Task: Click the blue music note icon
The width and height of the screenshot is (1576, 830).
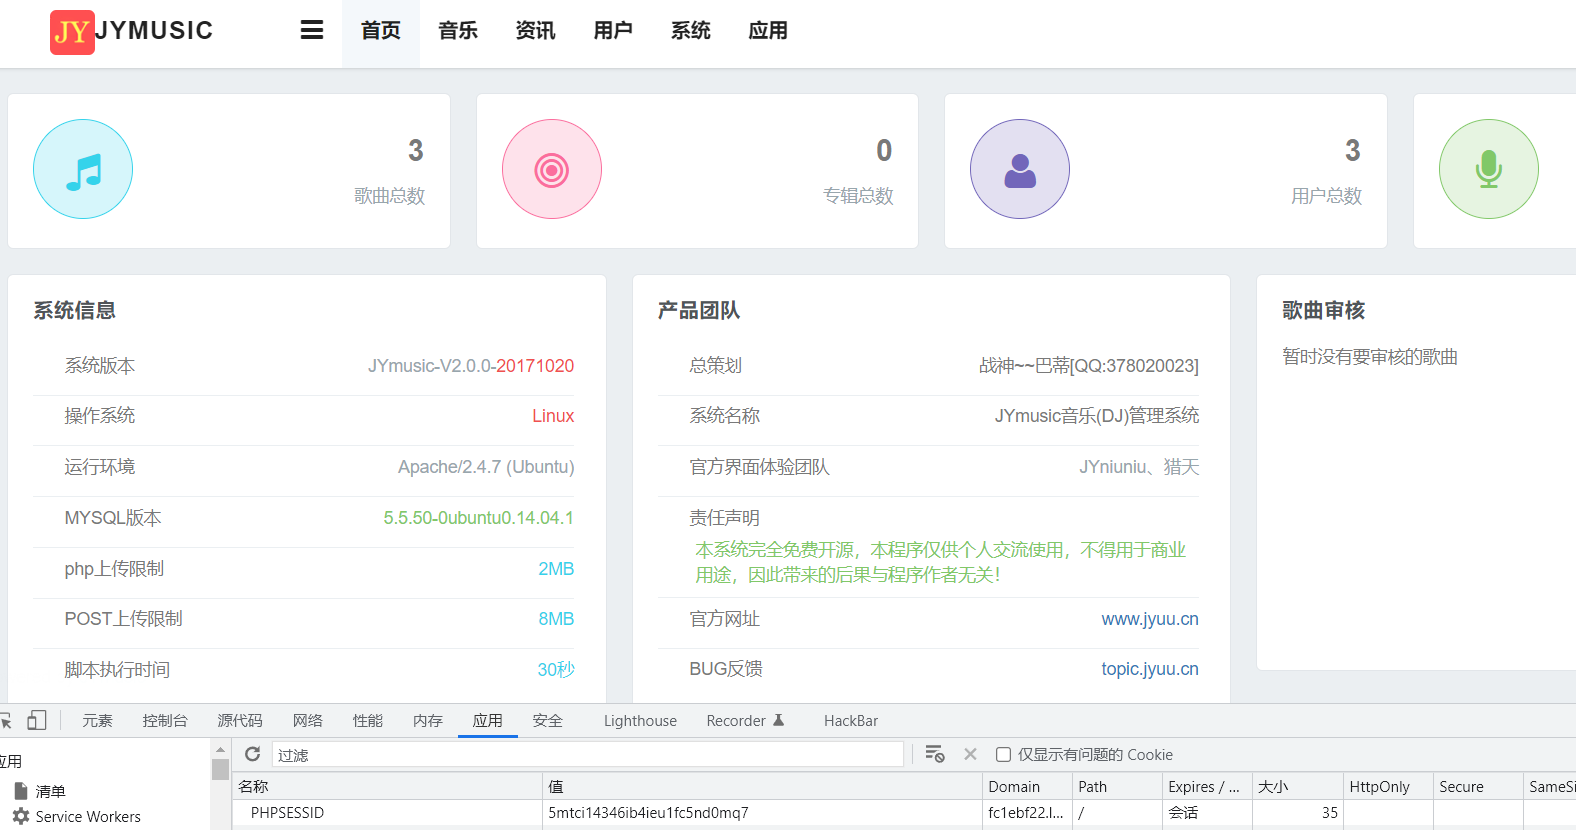Action: coord(83,169)
